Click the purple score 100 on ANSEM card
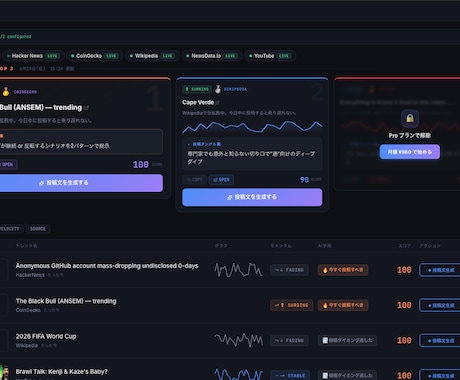This screenshot has height=380, width=460. point(141,165)
